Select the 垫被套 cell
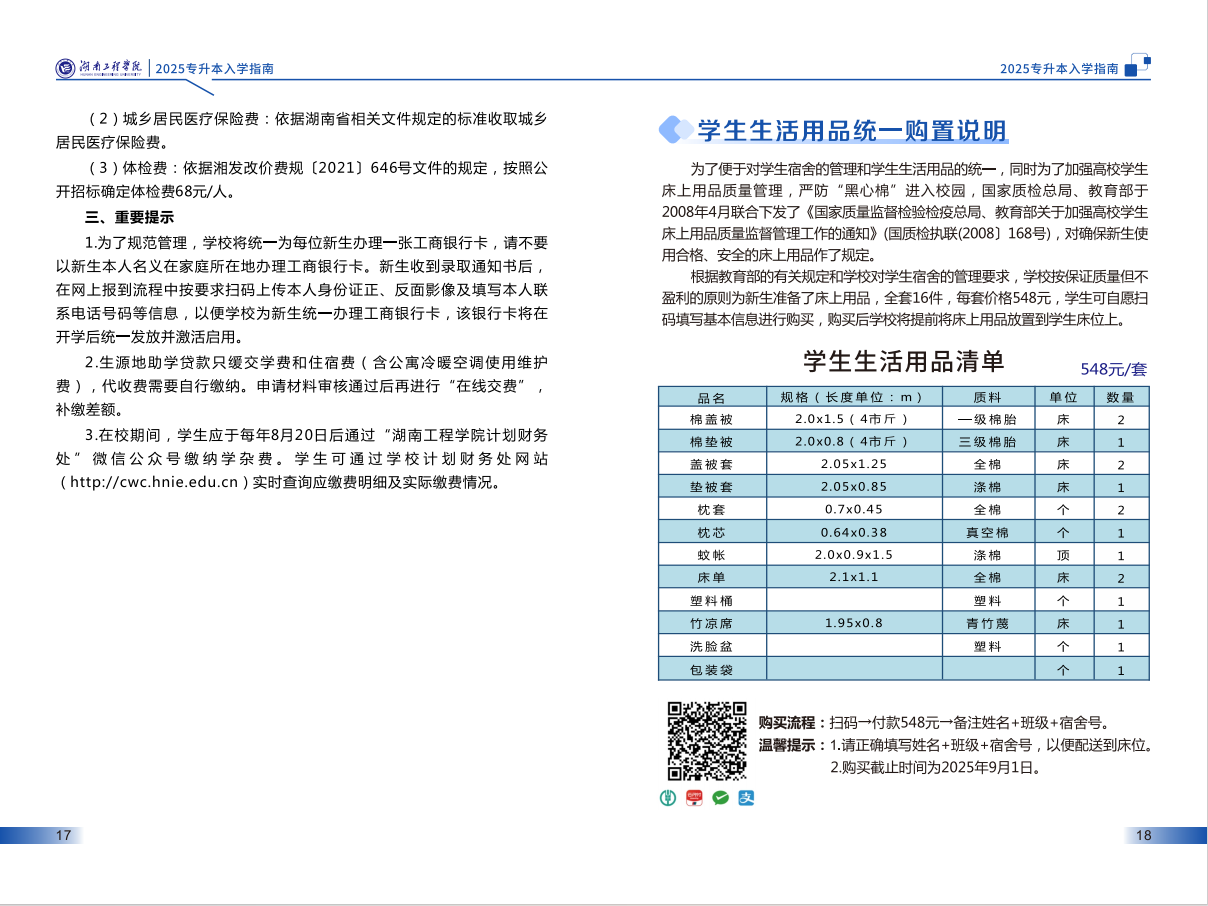The width and height of the screenshot is (1208, 906). [x=712, y=487]
